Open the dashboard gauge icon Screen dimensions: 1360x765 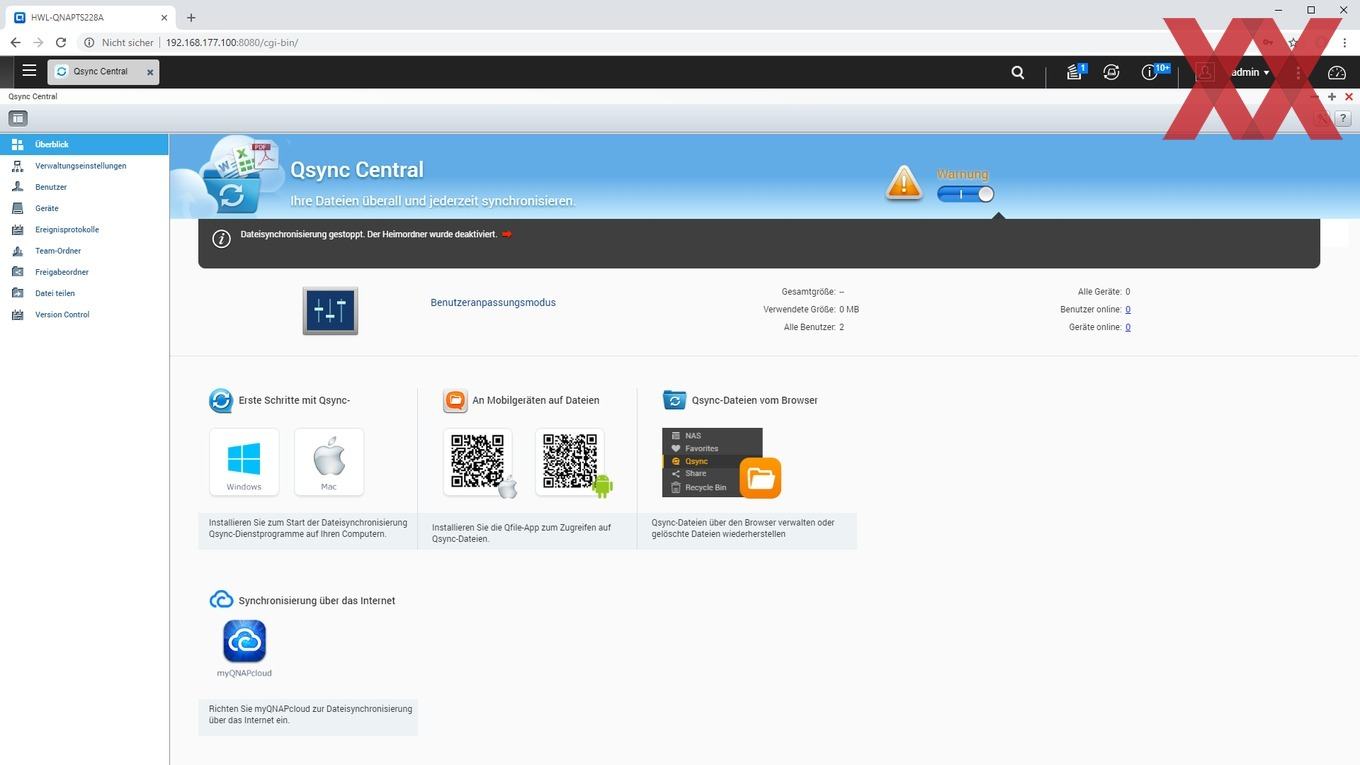coord(1337,72)
